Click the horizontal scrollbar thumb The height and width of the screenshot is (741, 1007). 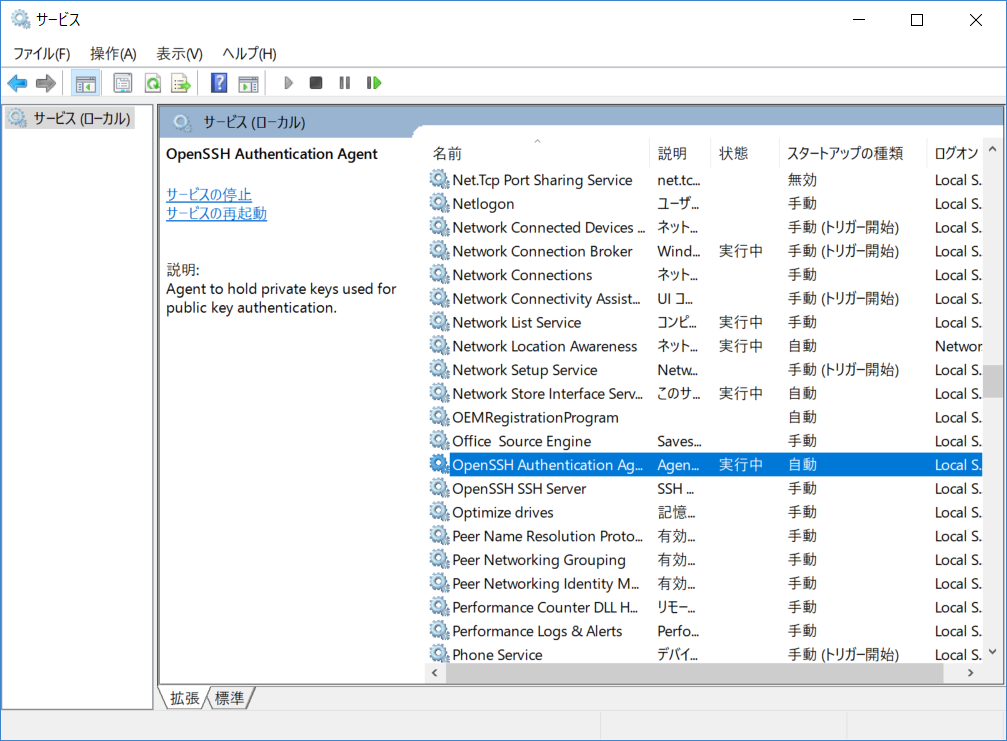coord(694,673)
